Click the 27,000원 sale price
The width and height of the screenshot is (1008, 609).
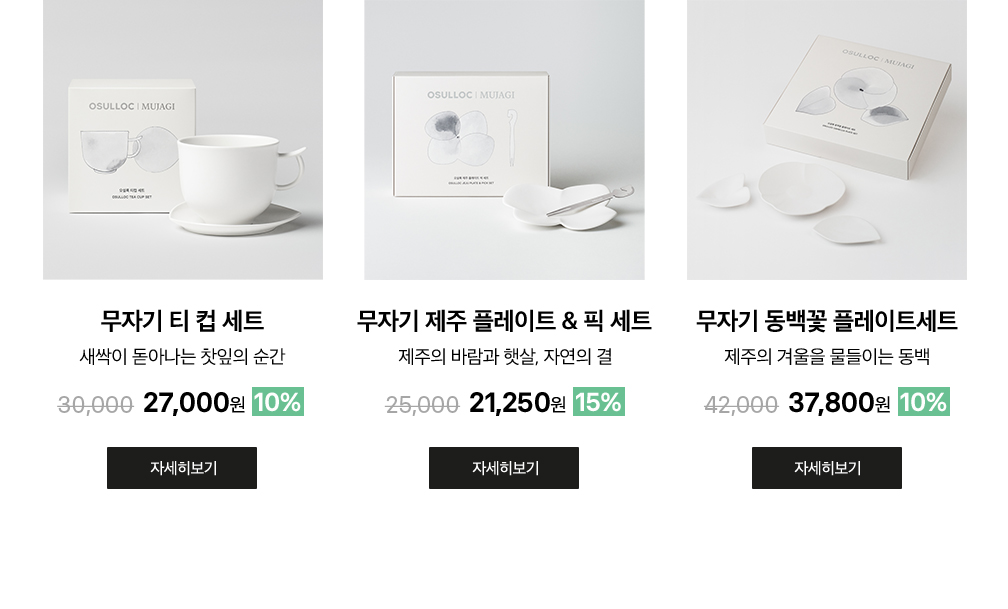tap(194, 403)
